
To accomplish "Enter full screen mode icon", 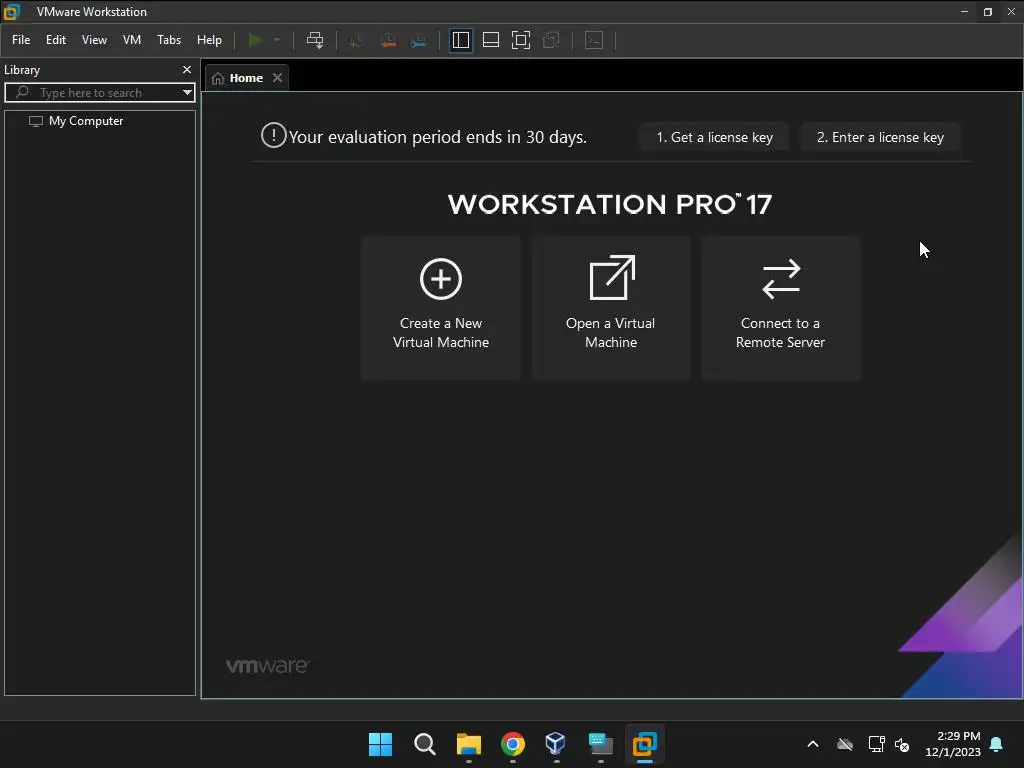I will 520,40.
